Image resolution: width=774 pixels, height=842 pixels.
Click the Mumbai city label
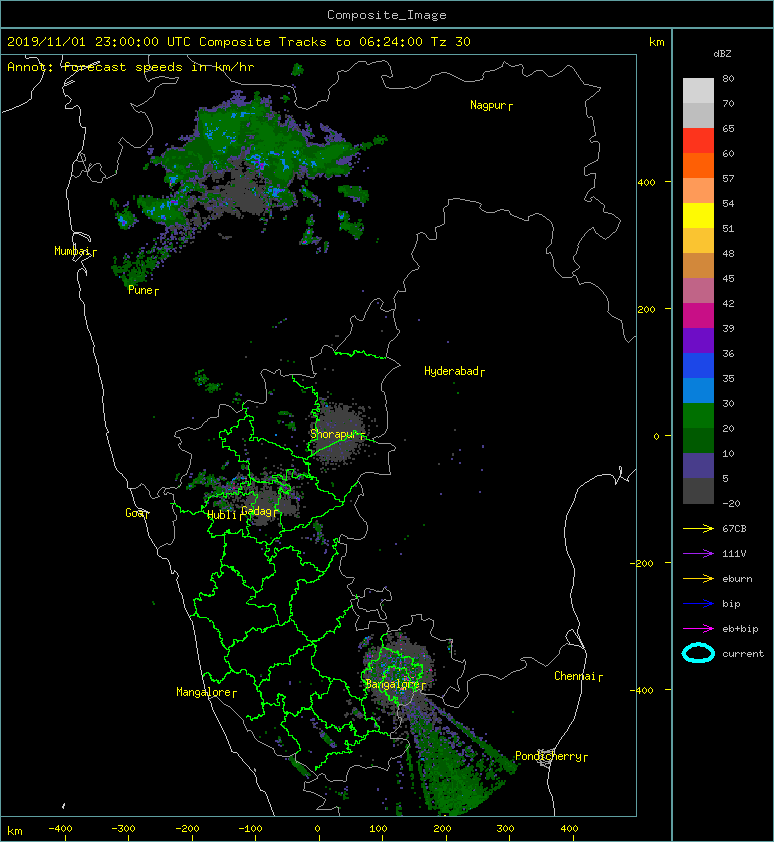72,251
